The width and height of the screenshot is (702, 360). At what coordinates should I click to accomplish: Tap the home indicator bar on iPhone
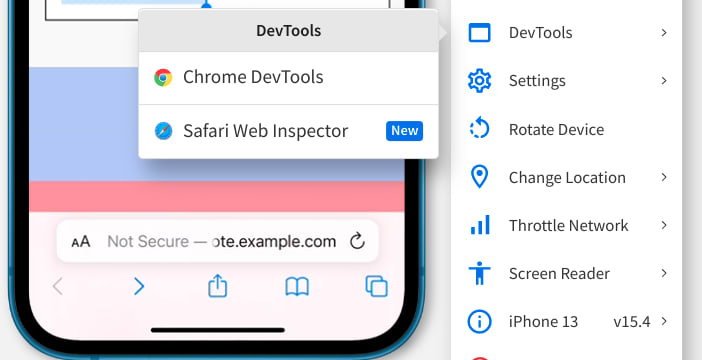(218, 330)
